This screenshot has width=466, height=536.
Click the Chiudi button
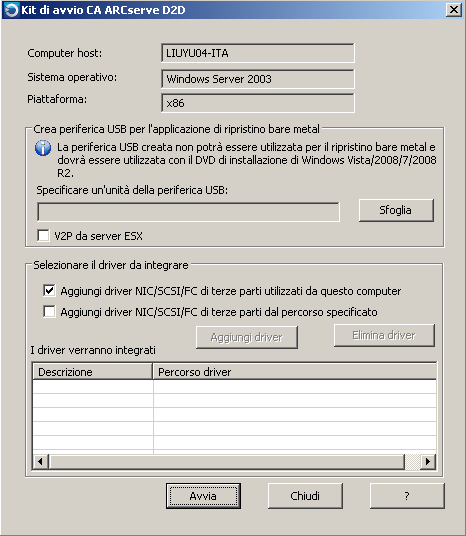tap(305, 496)
